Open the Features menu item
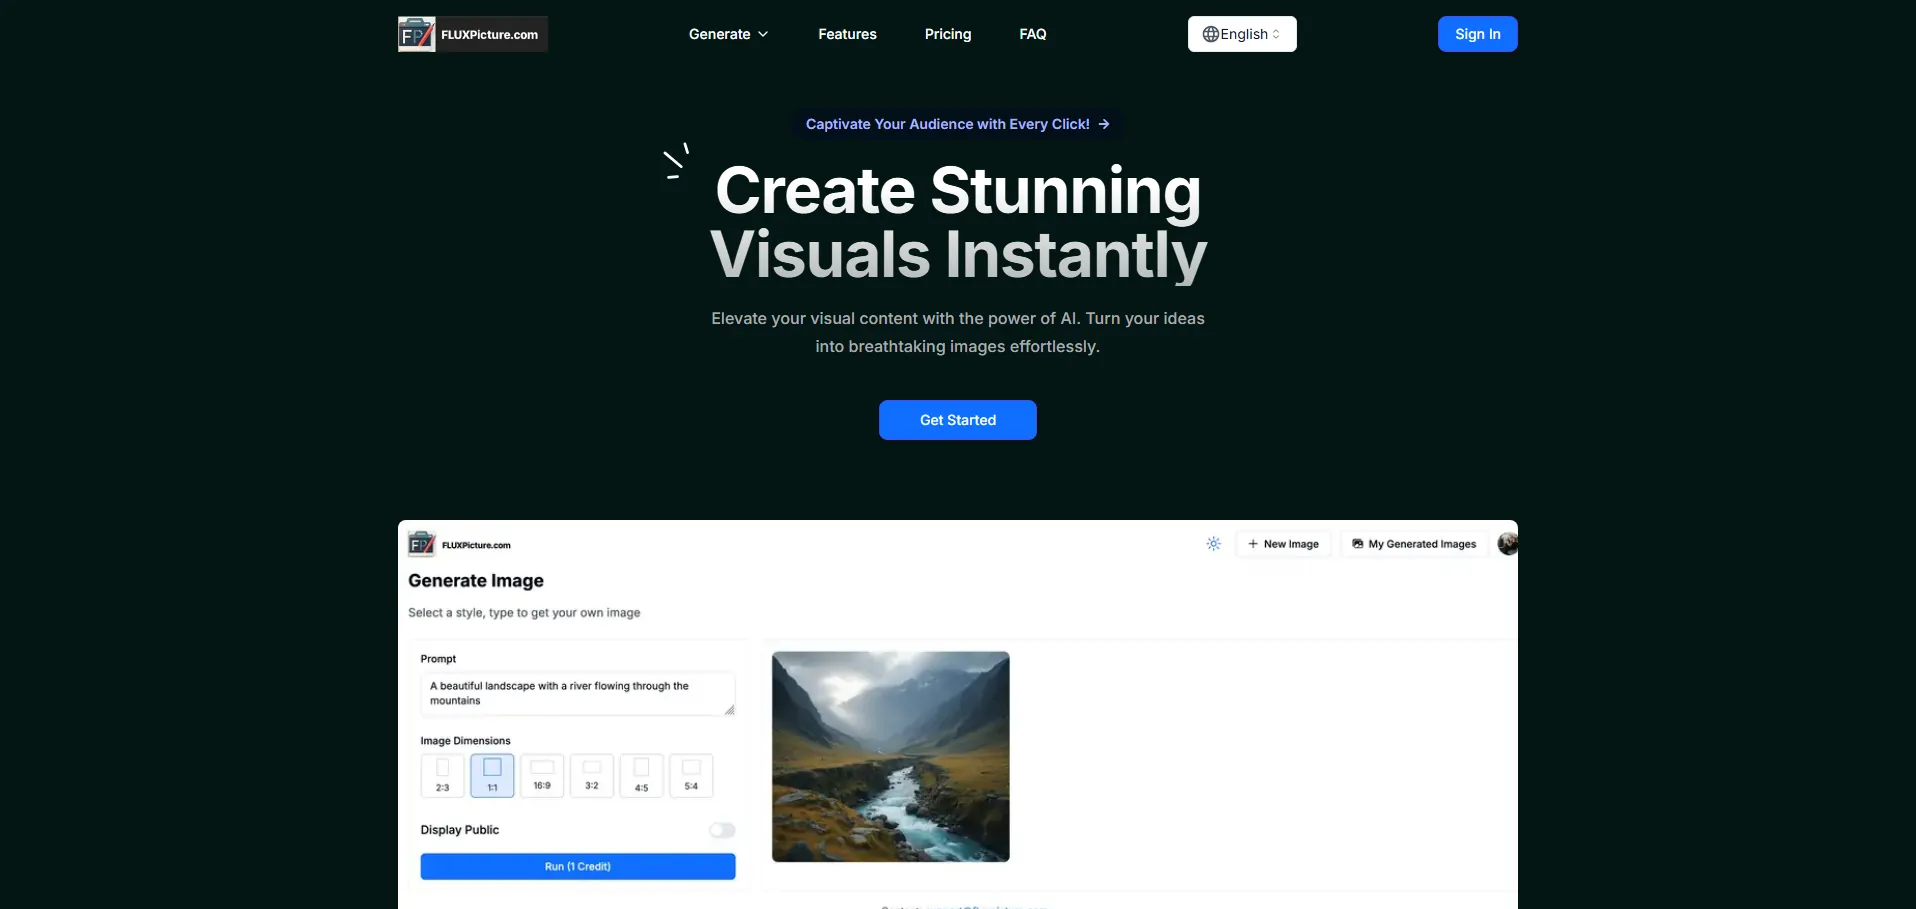1916x909 pixels. (847, 34)
